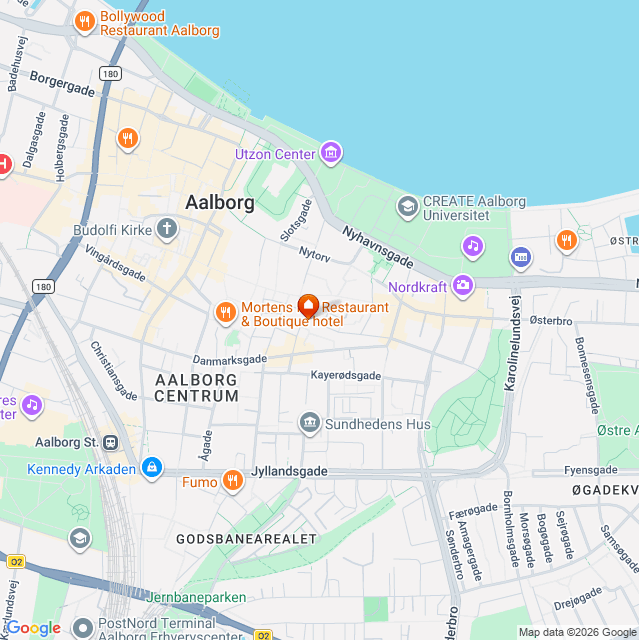The width and height of the screenshot is (639, 640).
Task: Select the Sundhedens Hus building marker
Action: pyautogui.click(x=310, y=422)
